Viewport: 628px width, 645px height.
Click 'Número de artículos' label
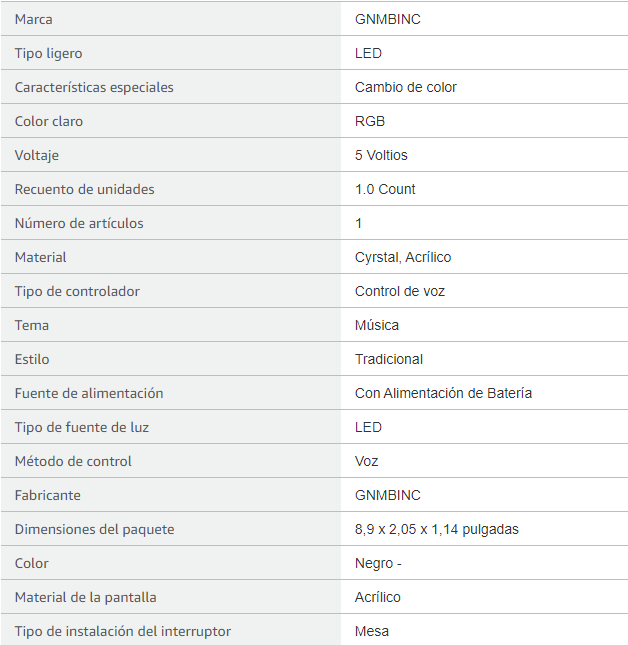pyautogui.click(x=79, y=223)
